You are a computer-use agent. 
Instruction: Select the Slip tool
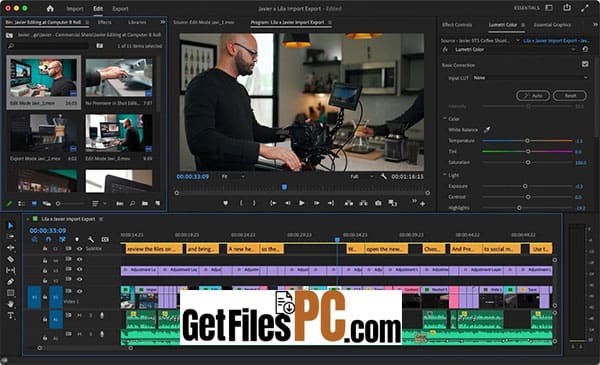coord(10,270)
